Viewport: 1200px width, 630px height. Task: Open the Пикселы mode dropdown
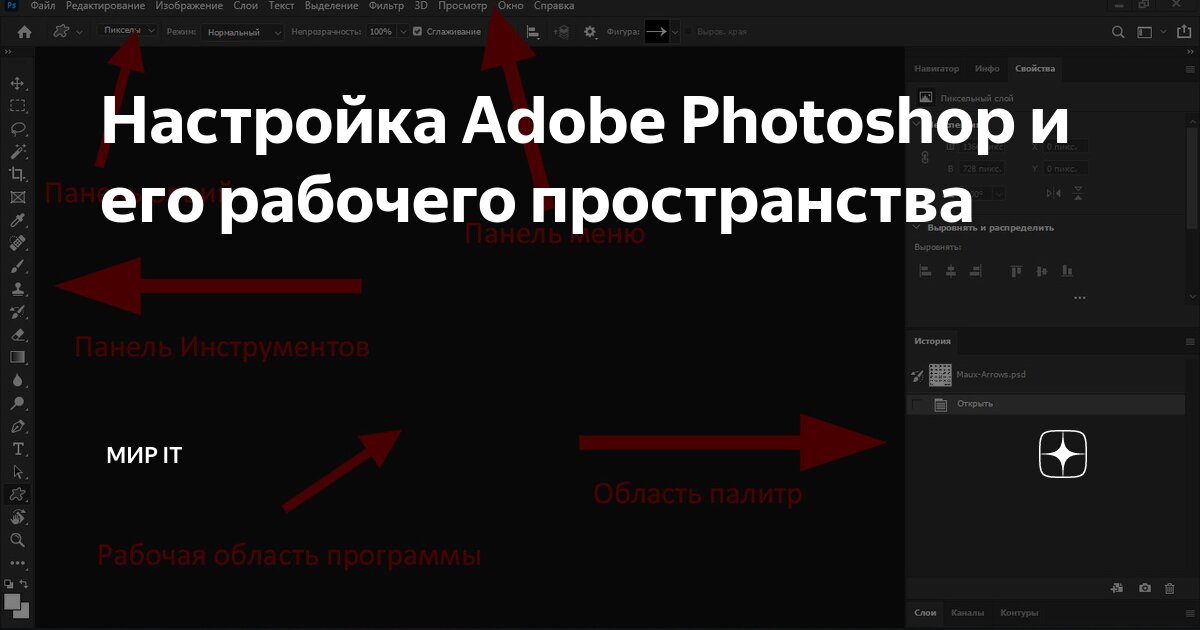point(129,31)
